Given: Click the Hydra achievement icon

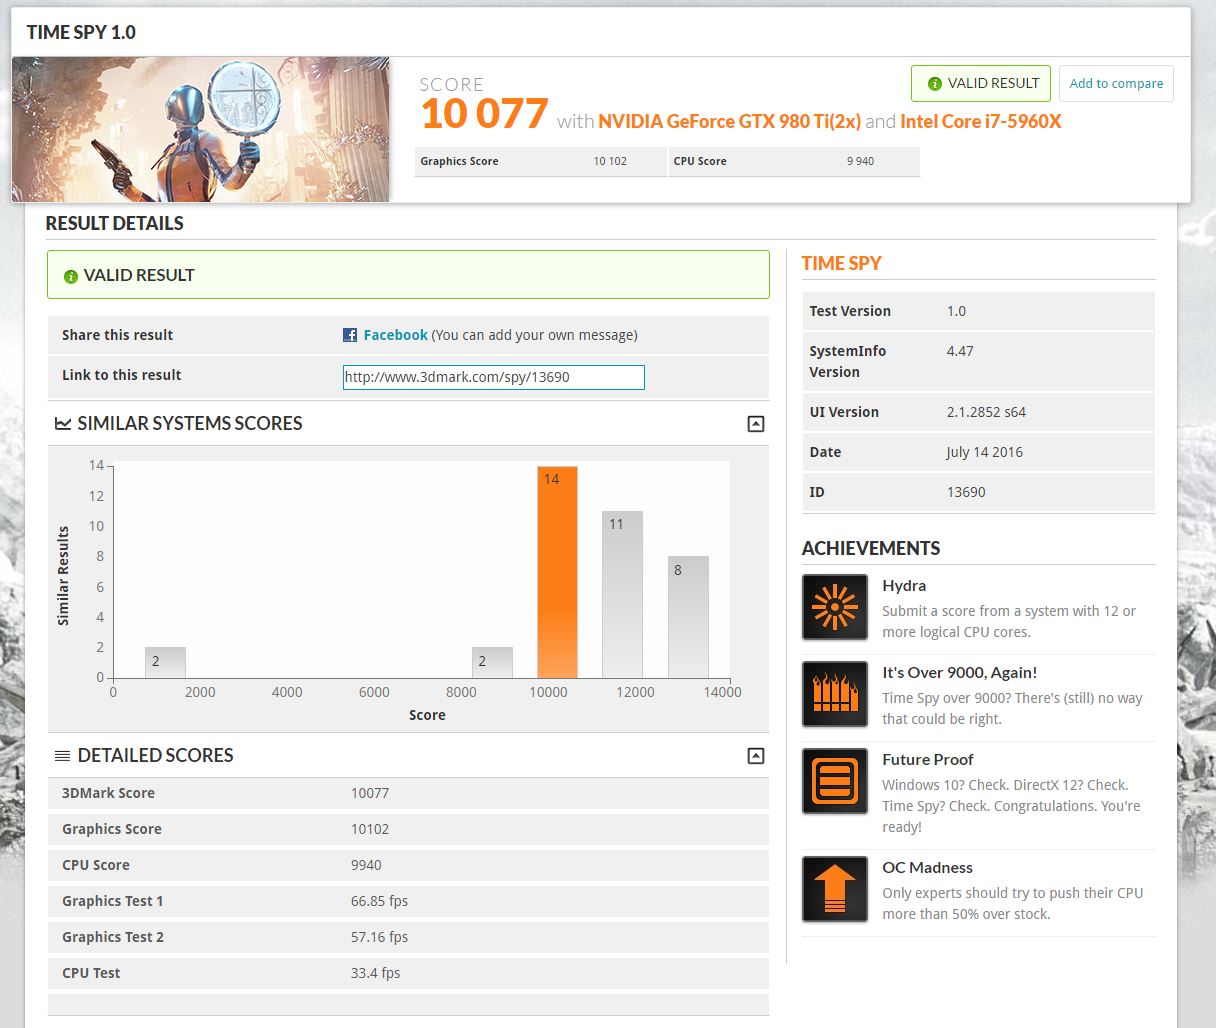Looking at the screenshot, I should click(835, 607).
